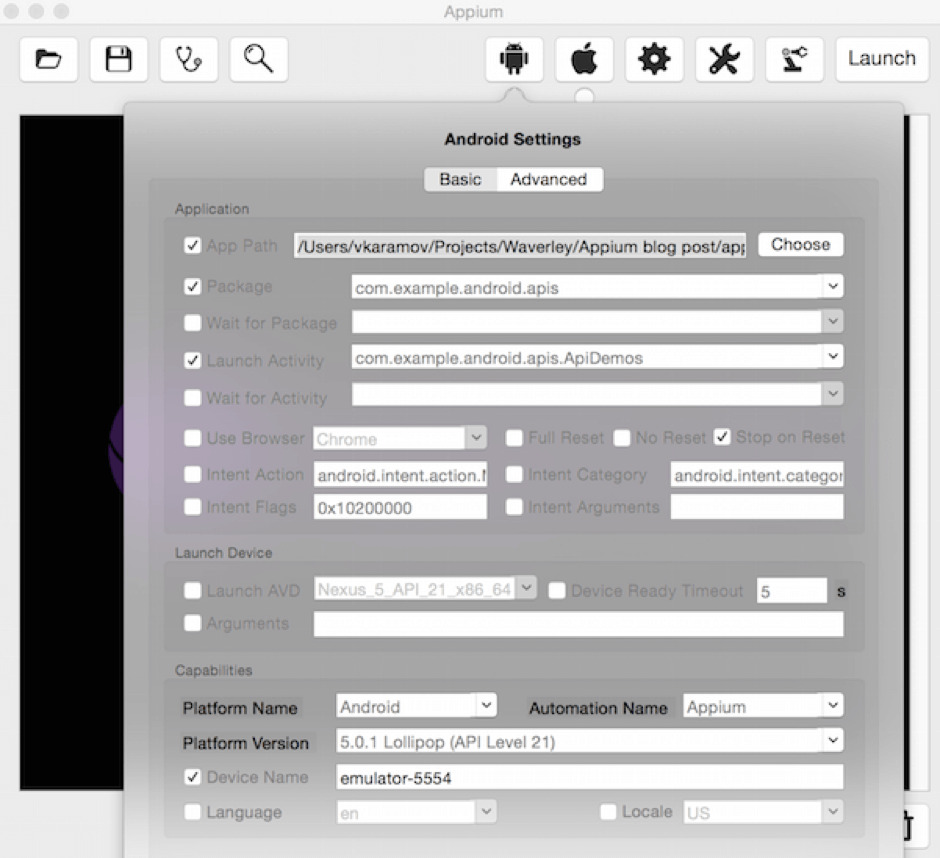Enable the Launch Device Arguments checkbox
Screen dimensions: 940x858
192,624
